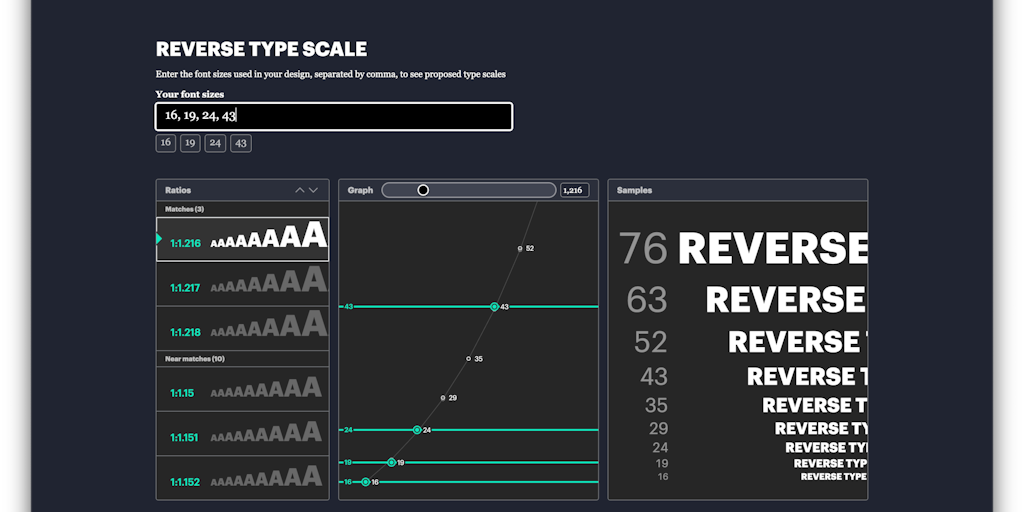The width and height of the screenshot is (1024, 512).
Task: Click the green matched node at 19
Action: (x=391, y=463)
